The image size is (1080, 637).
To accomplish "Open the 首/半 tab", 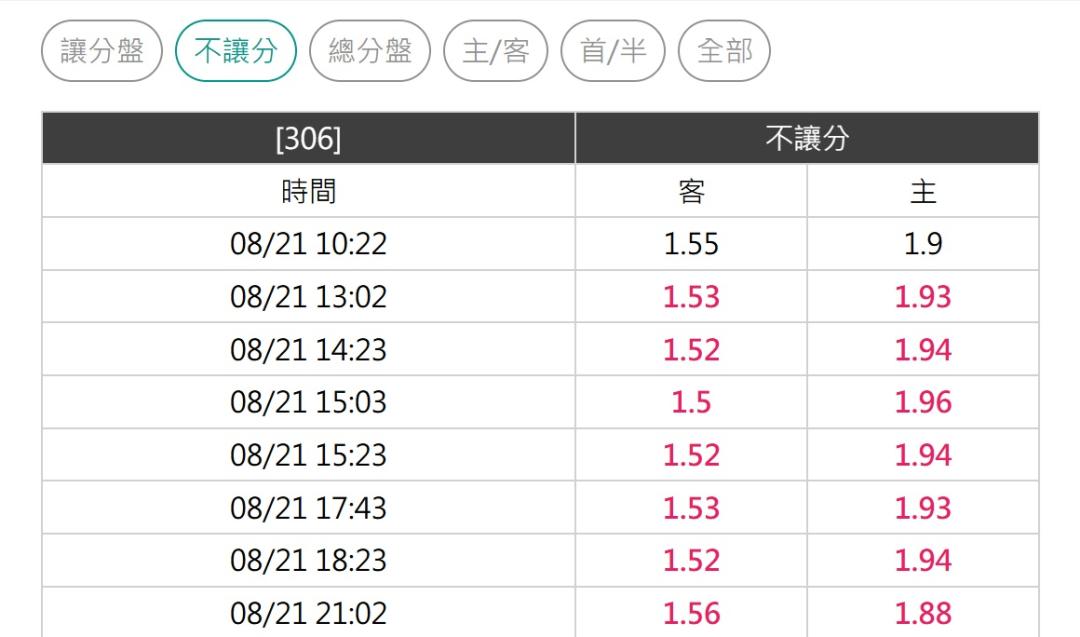I will tap(613, 51).
